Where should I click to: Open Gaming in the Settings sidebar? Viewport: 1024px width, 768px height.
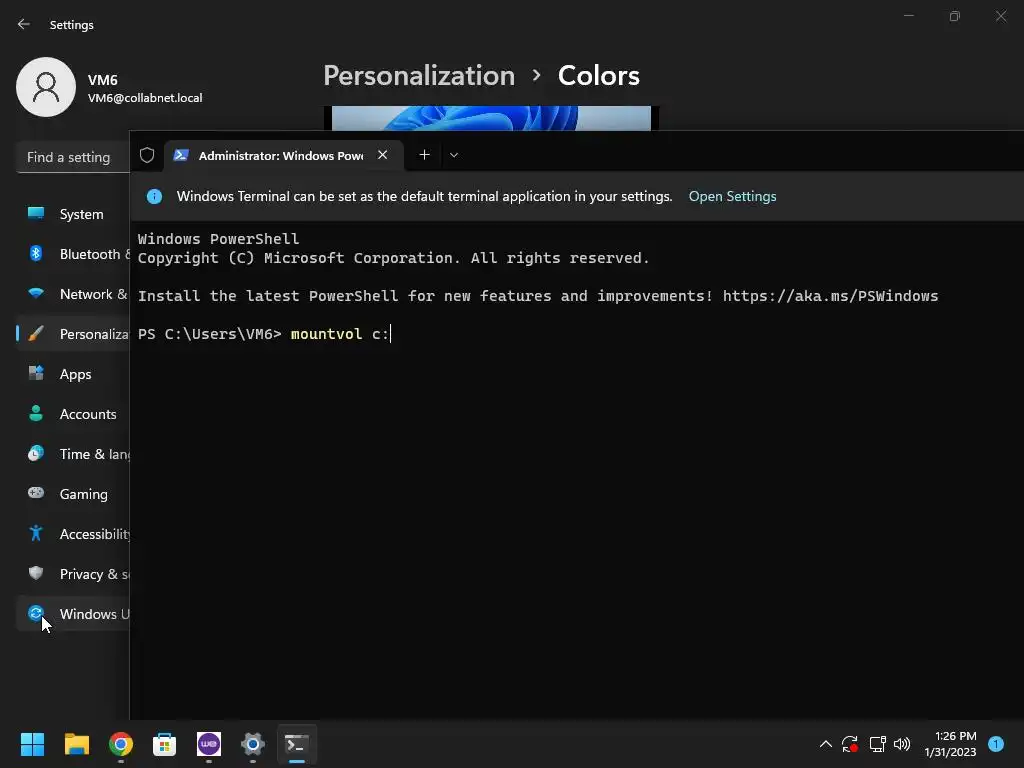(72, 494)
